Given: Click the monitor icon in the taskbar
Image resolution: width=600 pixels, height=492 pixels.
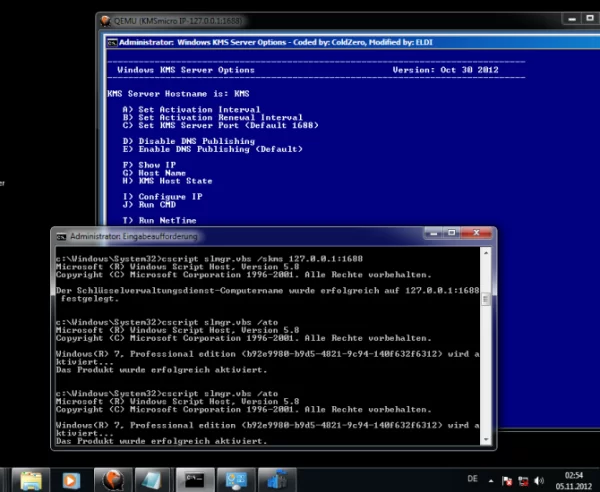Looking at the screenshot, I should point(237,479).
